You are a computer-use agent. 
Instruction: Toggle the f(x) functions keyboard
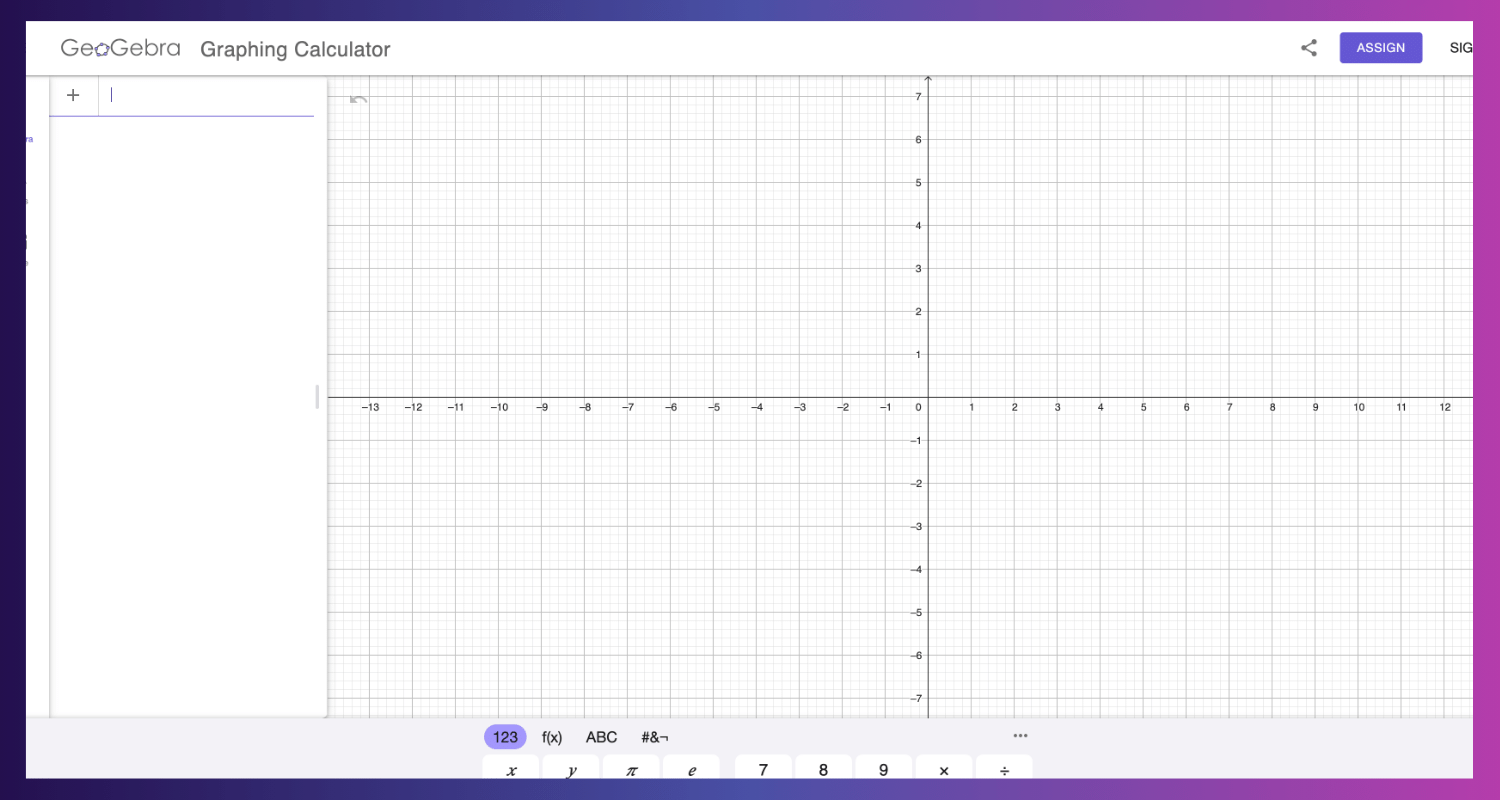coord(552,737)
